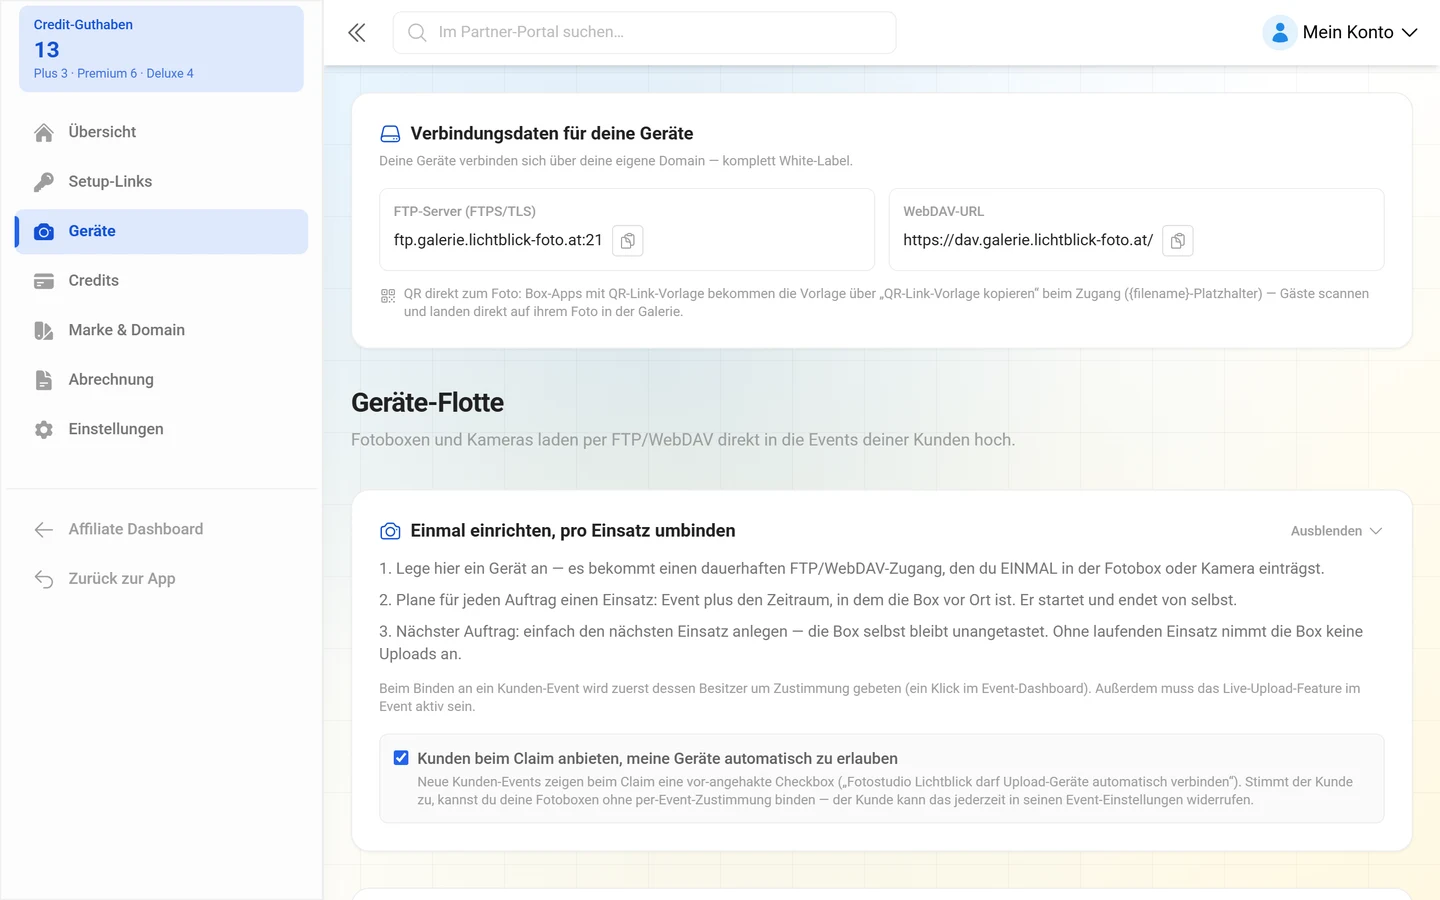Click the FTP address ftp.galerie.lichtblick-foto.at:21
This screenshot has width=1440, height=900.
click(x=498, y=240)
